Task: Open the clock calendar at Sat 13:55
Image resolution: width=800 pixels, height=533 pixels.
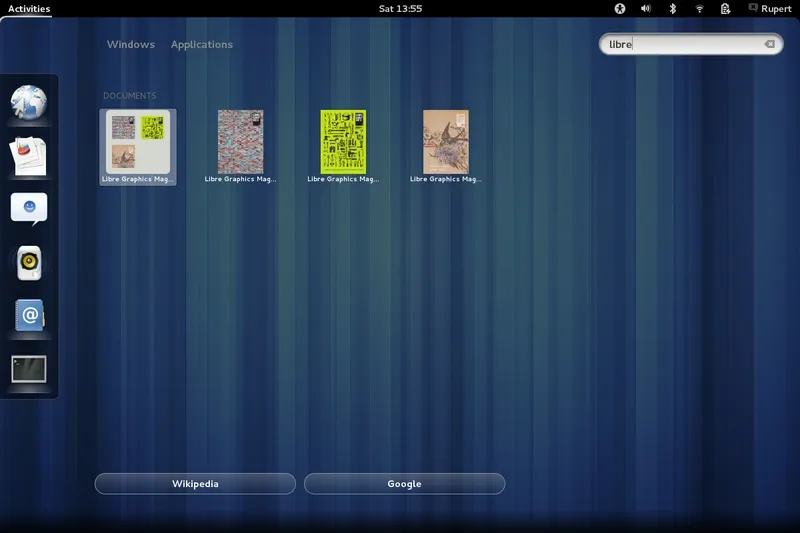Action: coord(400,8)
